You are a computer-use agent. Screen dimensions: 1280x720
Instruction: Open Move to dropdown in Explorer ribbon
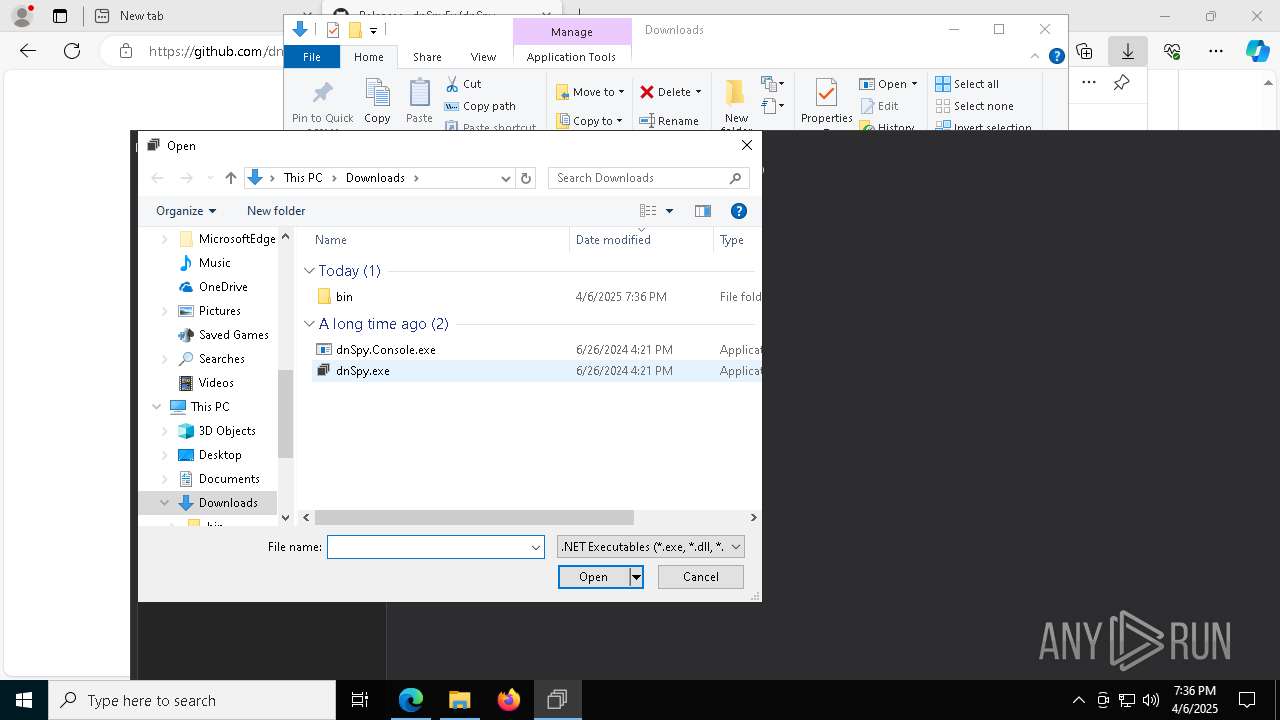pyautogui.click(x=590, y=92)
